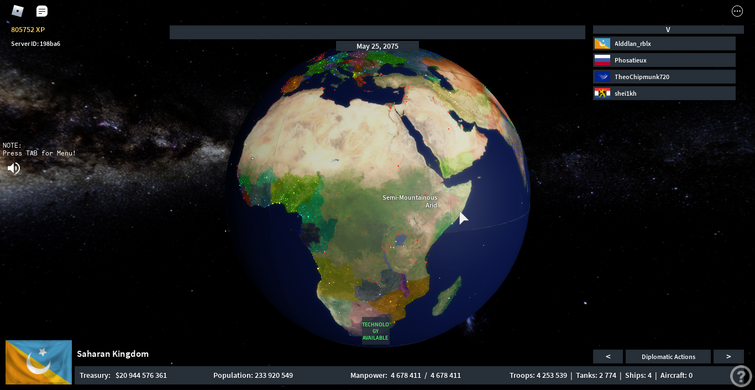Select player TheoChipmunk720 in list
Image resolution: width=755 pixels, height=390 pixels.
pyautogui.click(x=664, y=77)
